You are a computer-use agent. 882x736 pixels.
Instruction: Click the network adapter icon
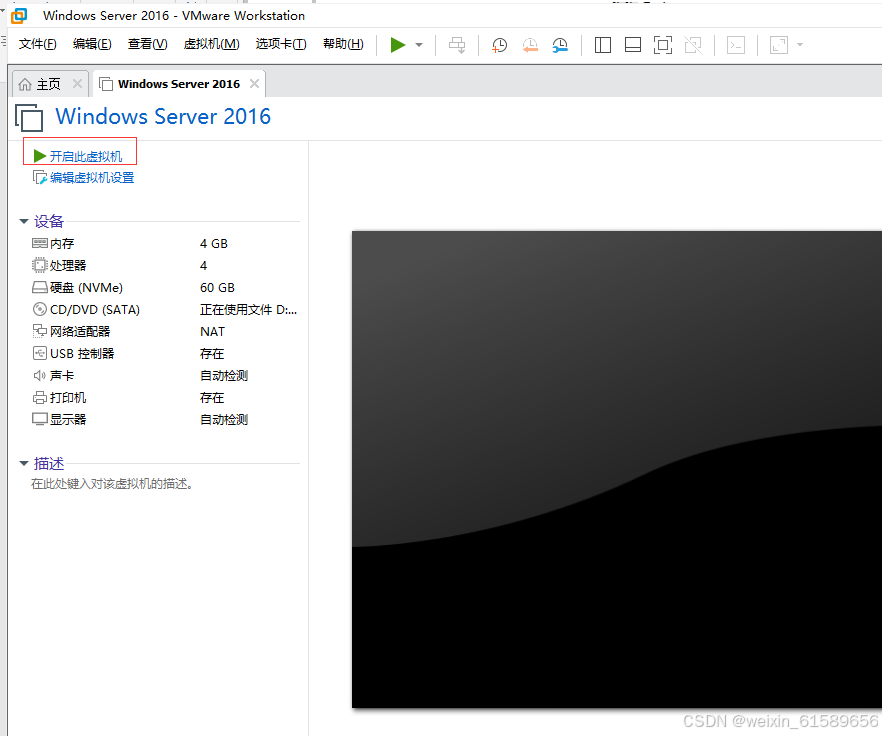(x=39, y=331)
